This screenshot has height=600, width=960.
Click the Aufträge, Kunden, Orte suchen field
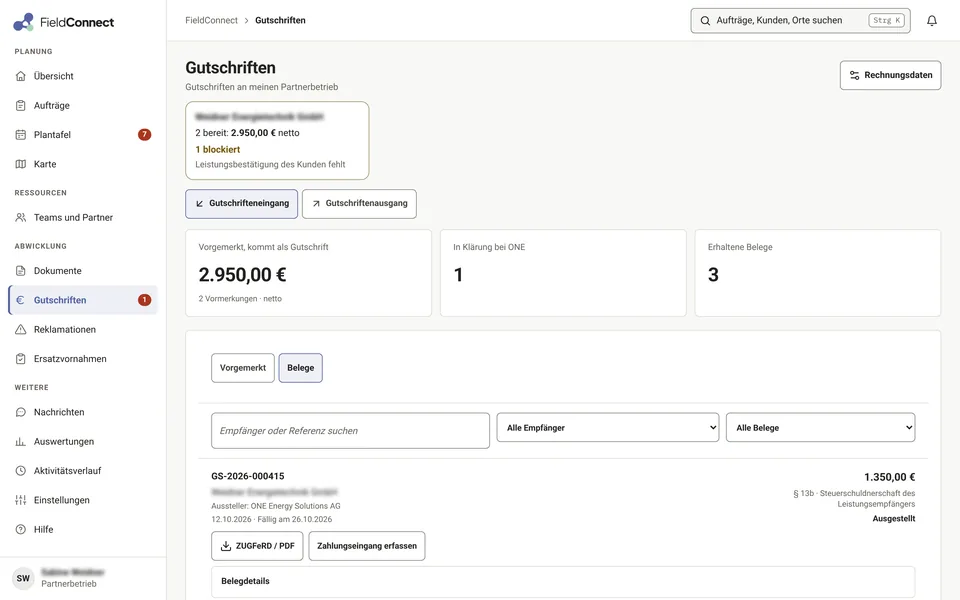pos(800,21)
